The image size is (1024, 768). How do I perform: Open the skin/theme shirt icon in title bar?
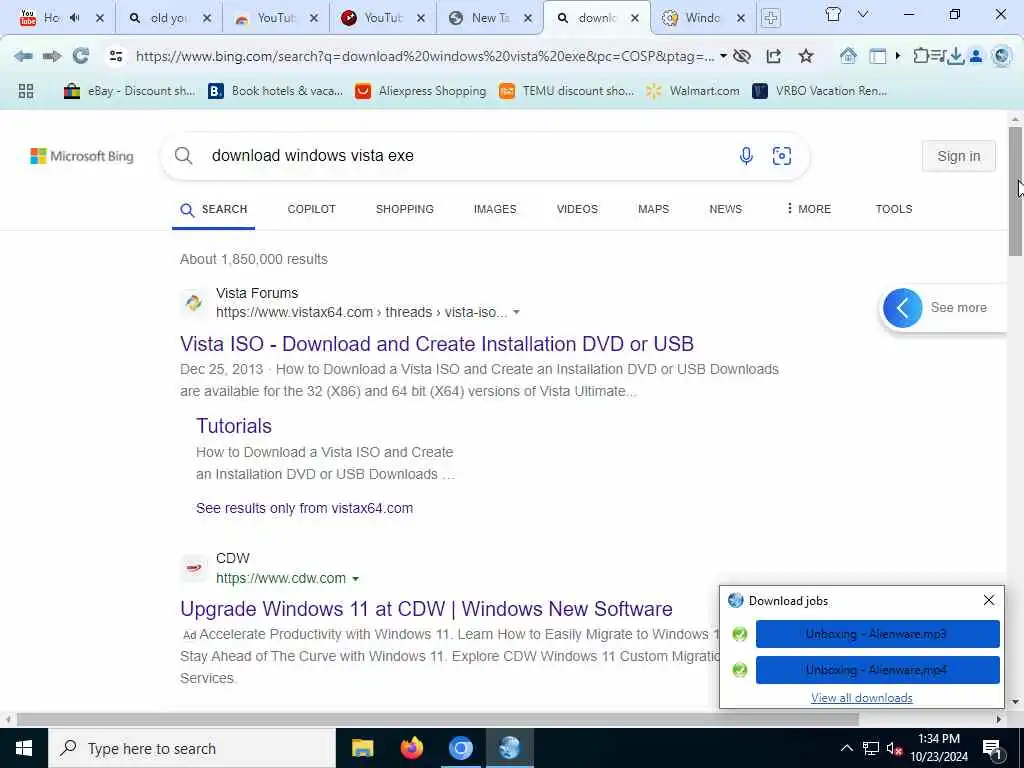[x=833, y=14]
